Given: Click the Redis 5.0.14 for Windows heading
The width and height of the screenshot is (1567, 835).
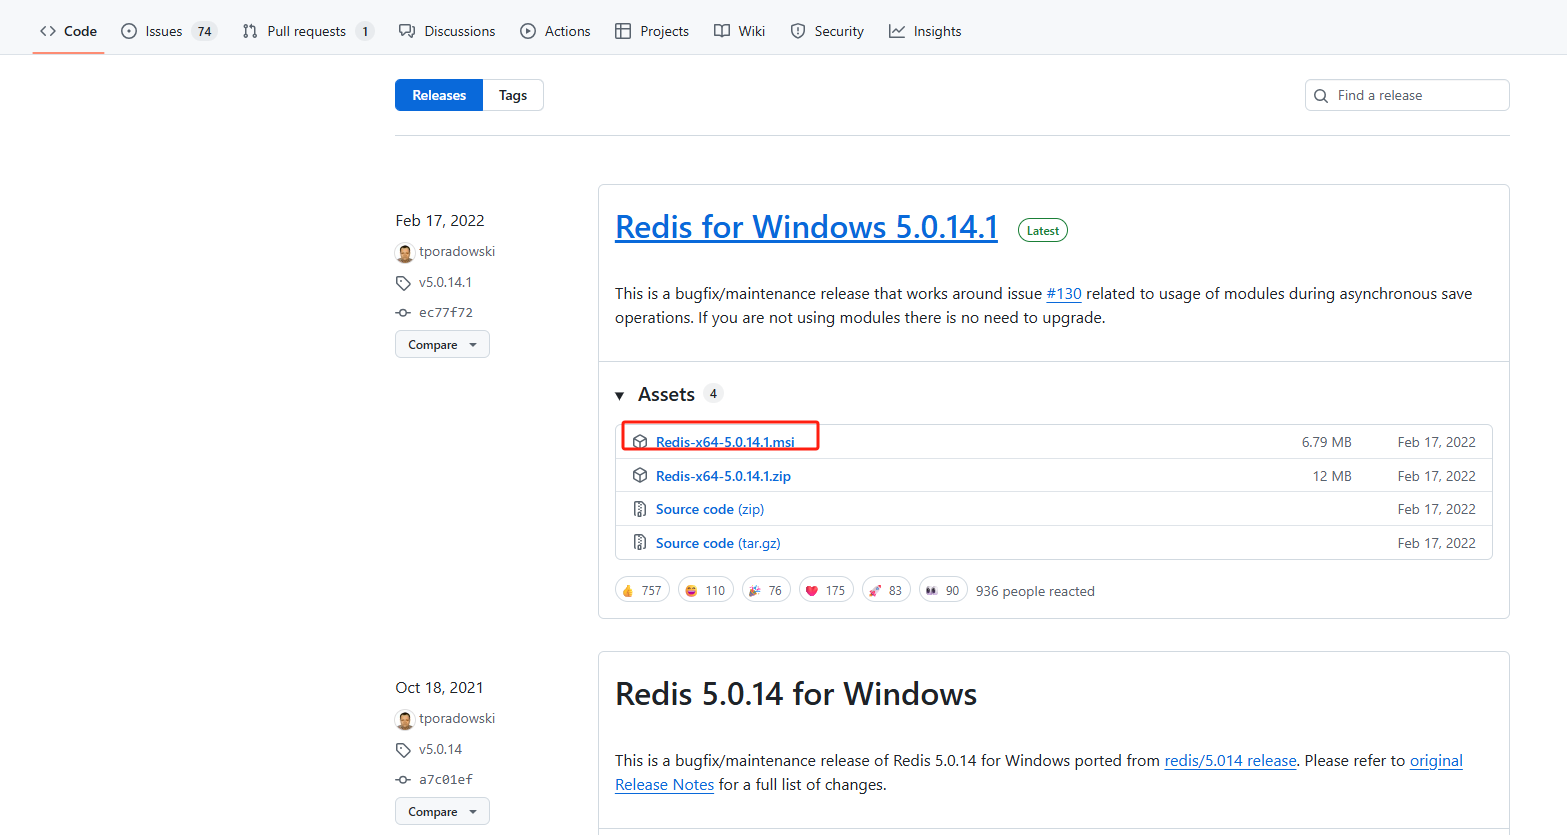Looking at the screenshot, I should [x=796, y=694].
